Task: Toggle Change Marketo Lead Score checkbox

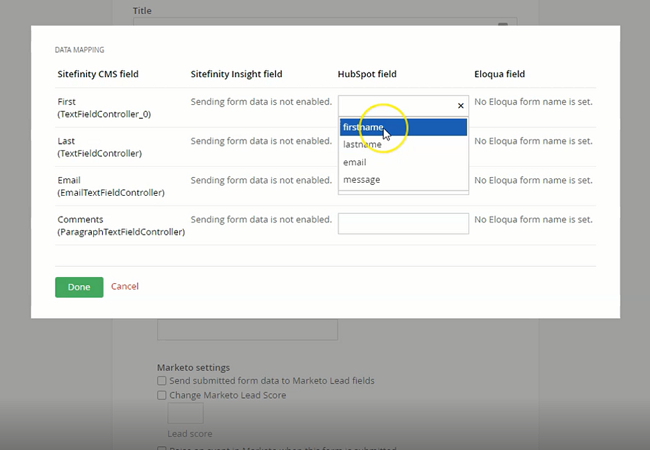Action: [162, 395]
